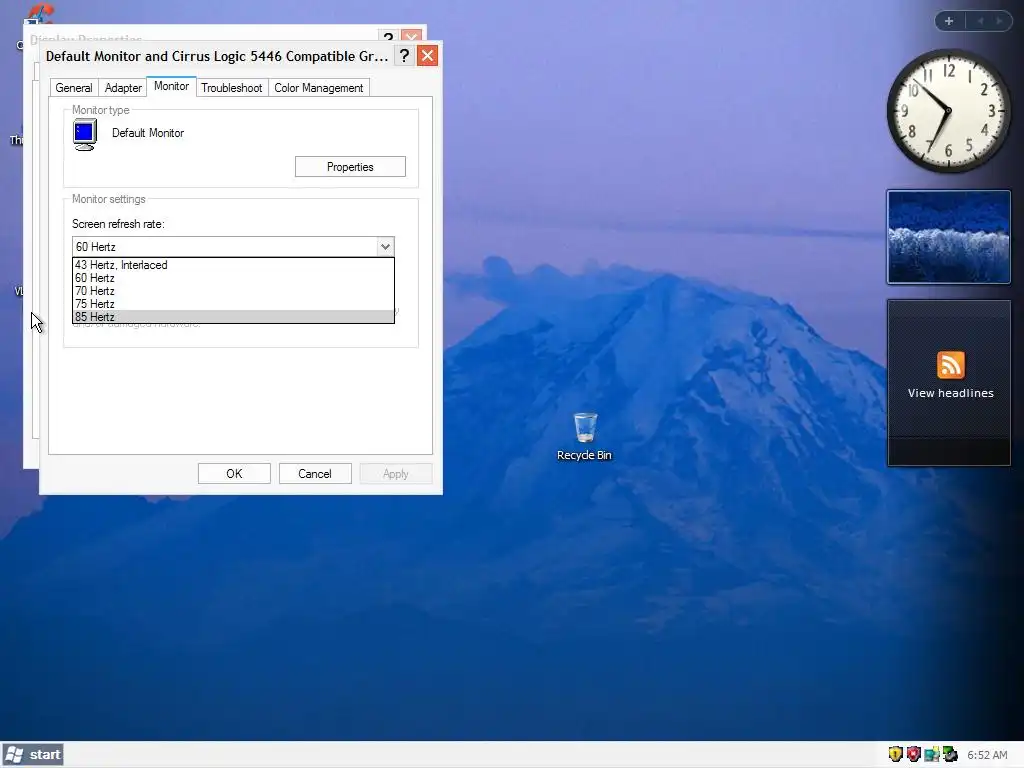Image resolution: width=1024 pixels, height=768 pixels.
Task: Click the question mark help icon
Action: pos(404,56)
